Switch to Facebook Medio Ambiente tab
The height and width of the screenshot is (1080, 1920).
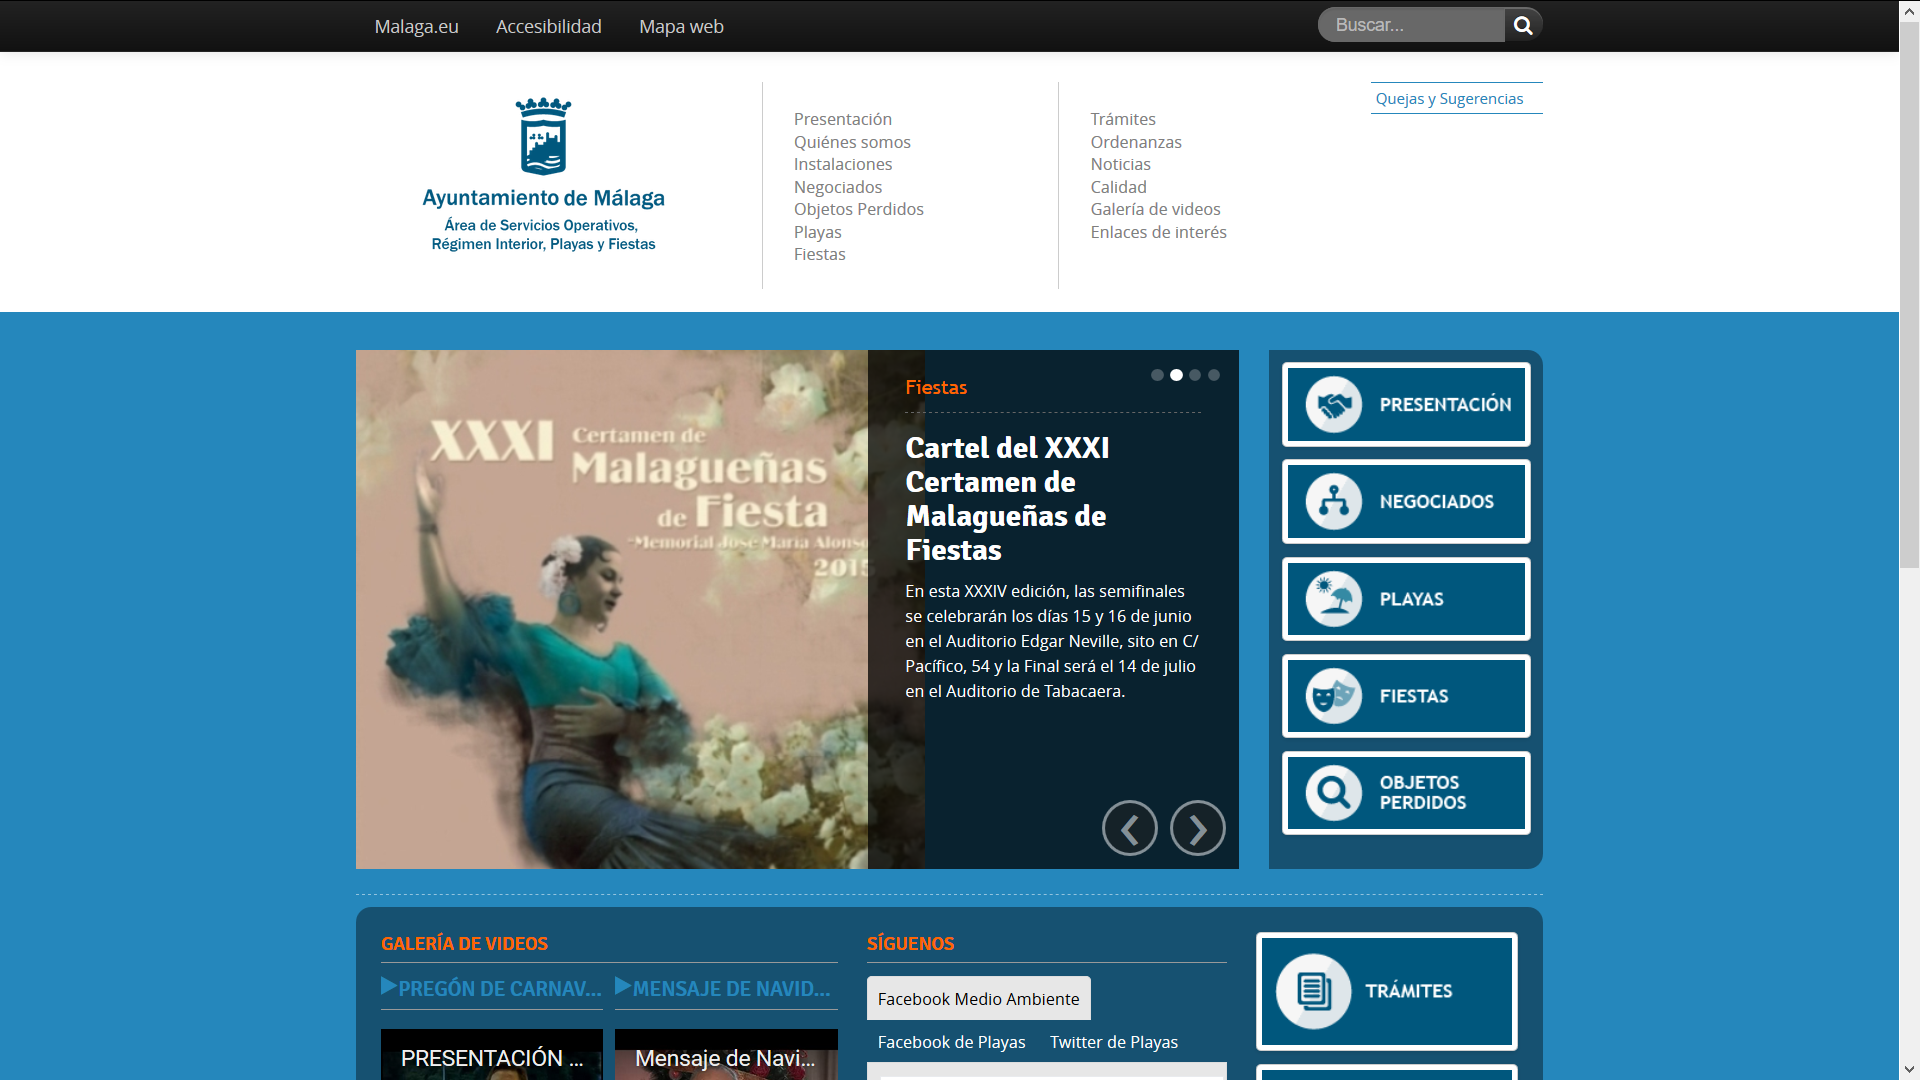tap(978, 998)
